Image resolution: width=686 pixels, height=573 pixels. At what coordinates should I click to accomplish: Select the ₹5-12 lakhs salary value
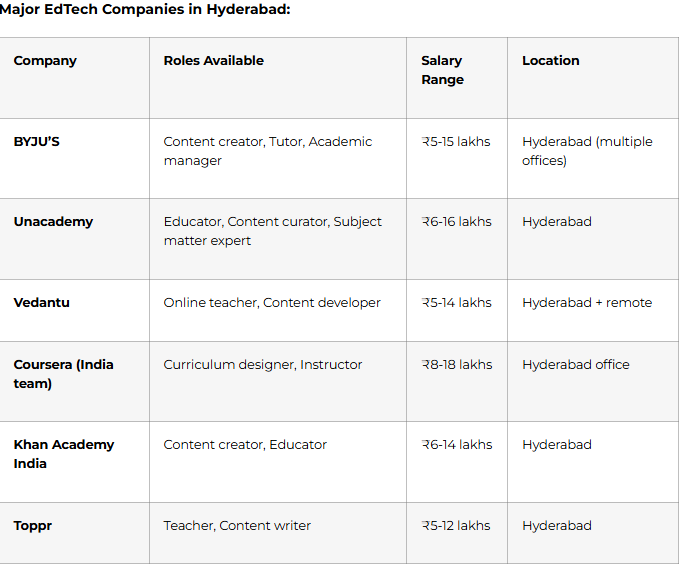click(456, 526)
